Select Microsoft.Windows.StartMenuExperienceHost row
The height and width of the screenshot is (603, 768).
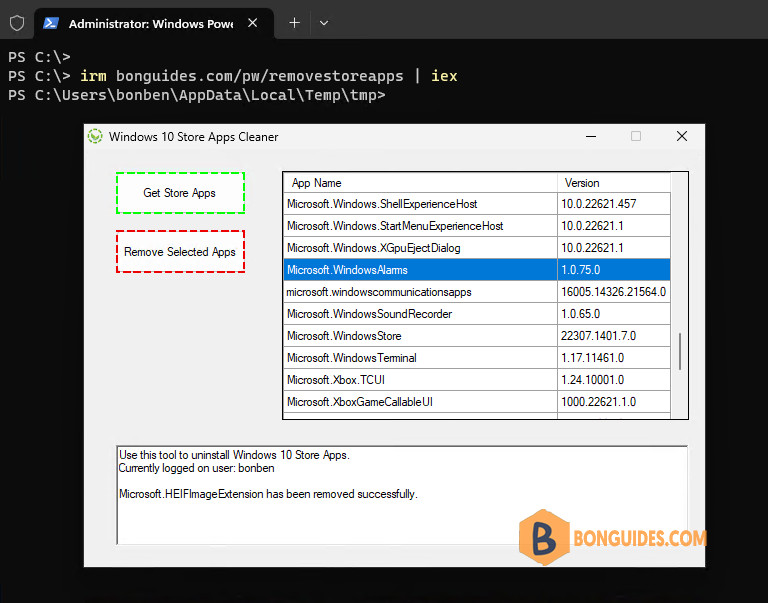click(x=477, y=226)
